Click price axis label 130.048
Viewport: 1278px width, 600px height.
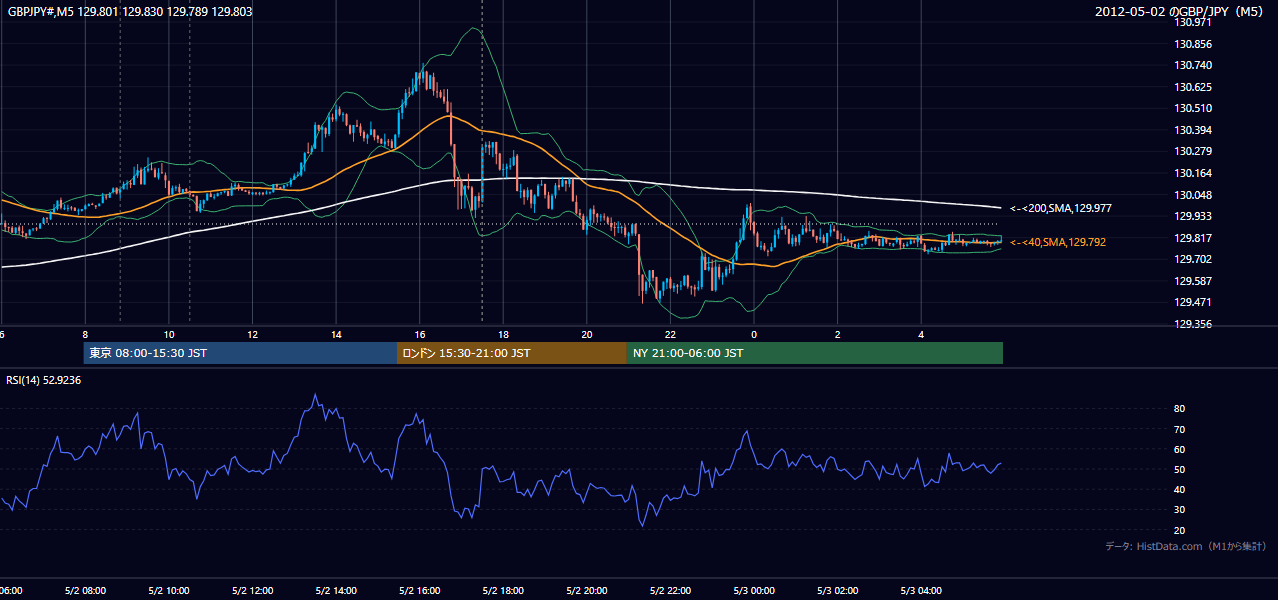[1194, 195]
